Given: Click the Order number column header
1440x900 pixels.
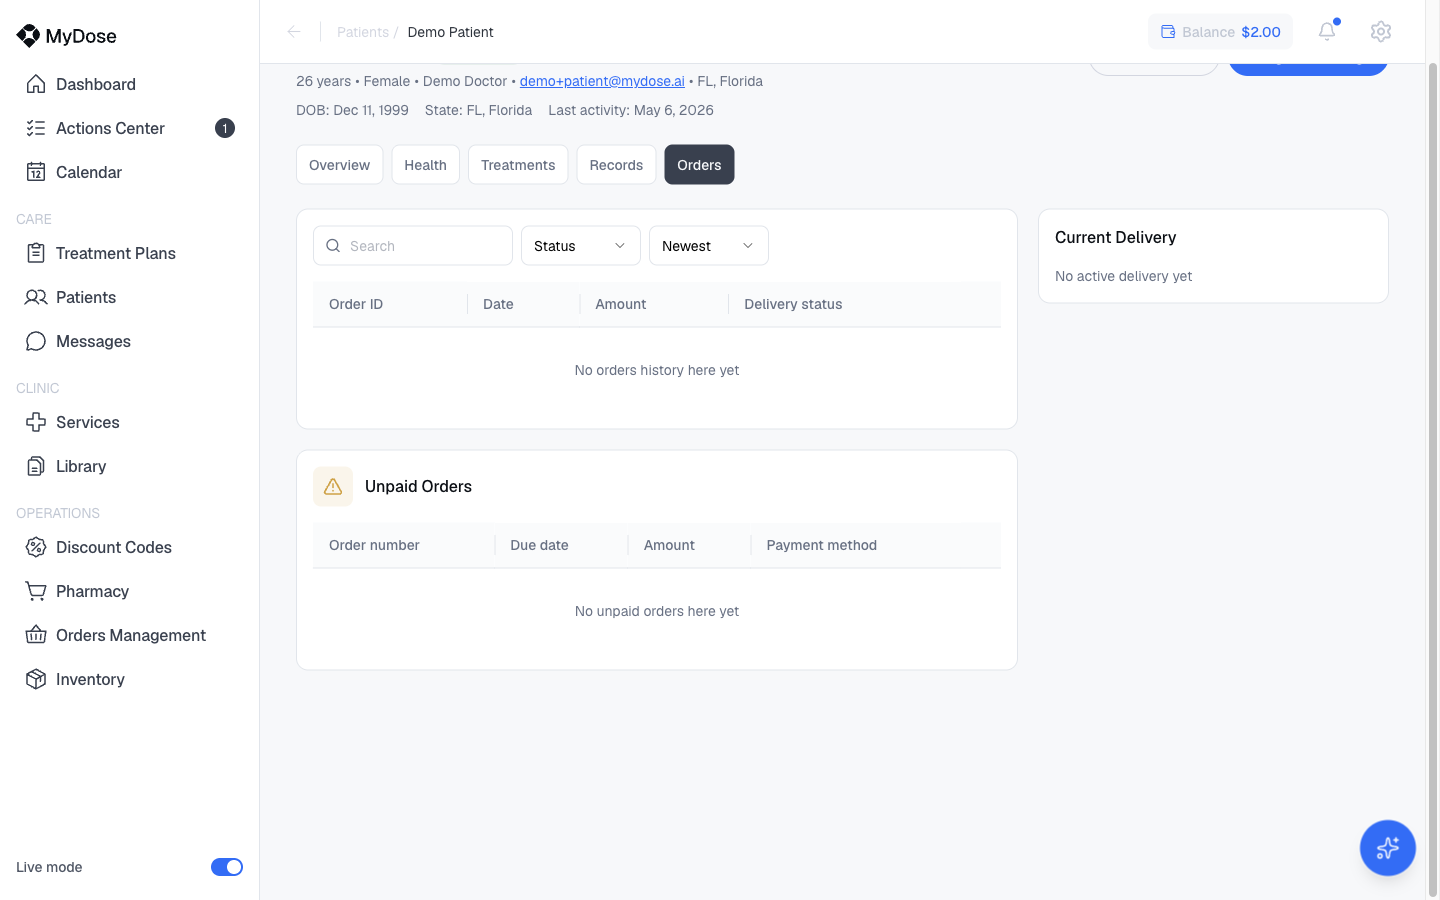Looking at the screenshot, I should pyautogui.click(x=374, y=545).
